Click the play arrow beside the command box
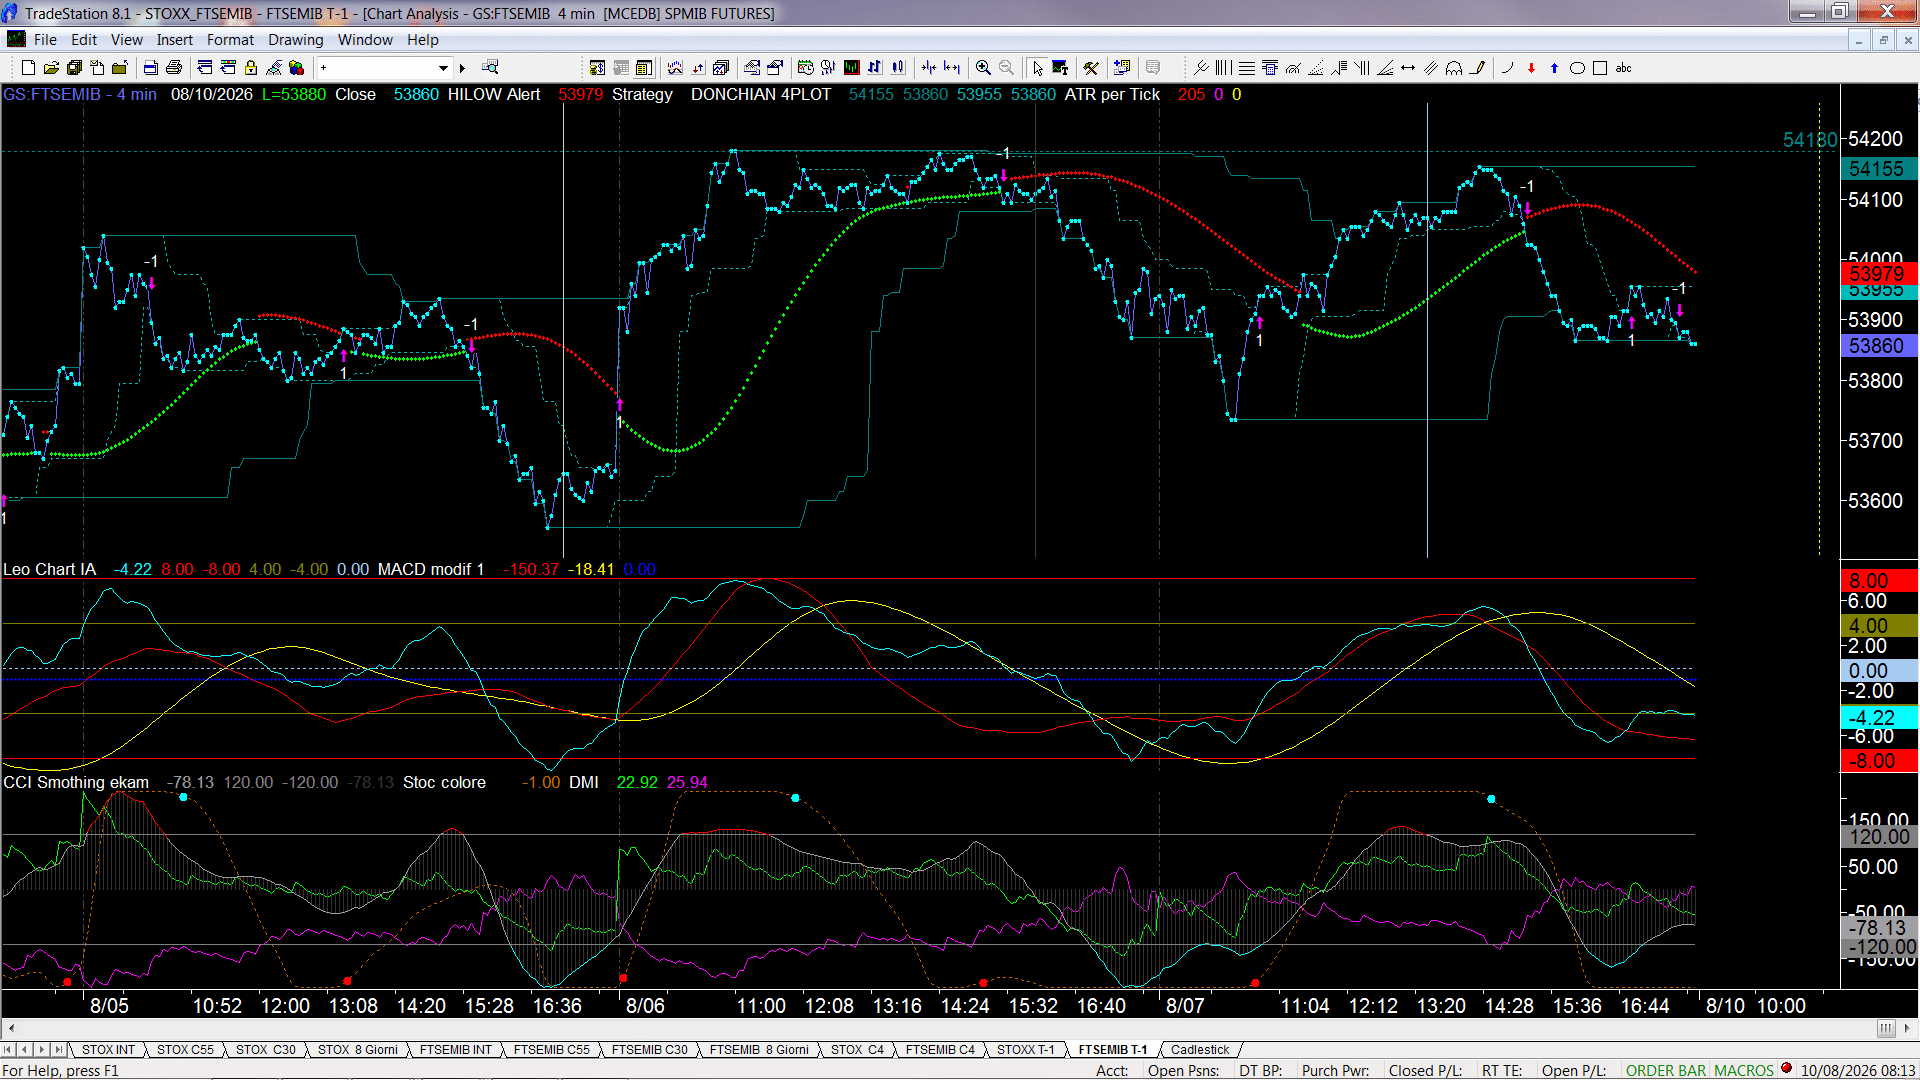The image size is (1920, 1080). pyautogui.click(x=462, y=68)
